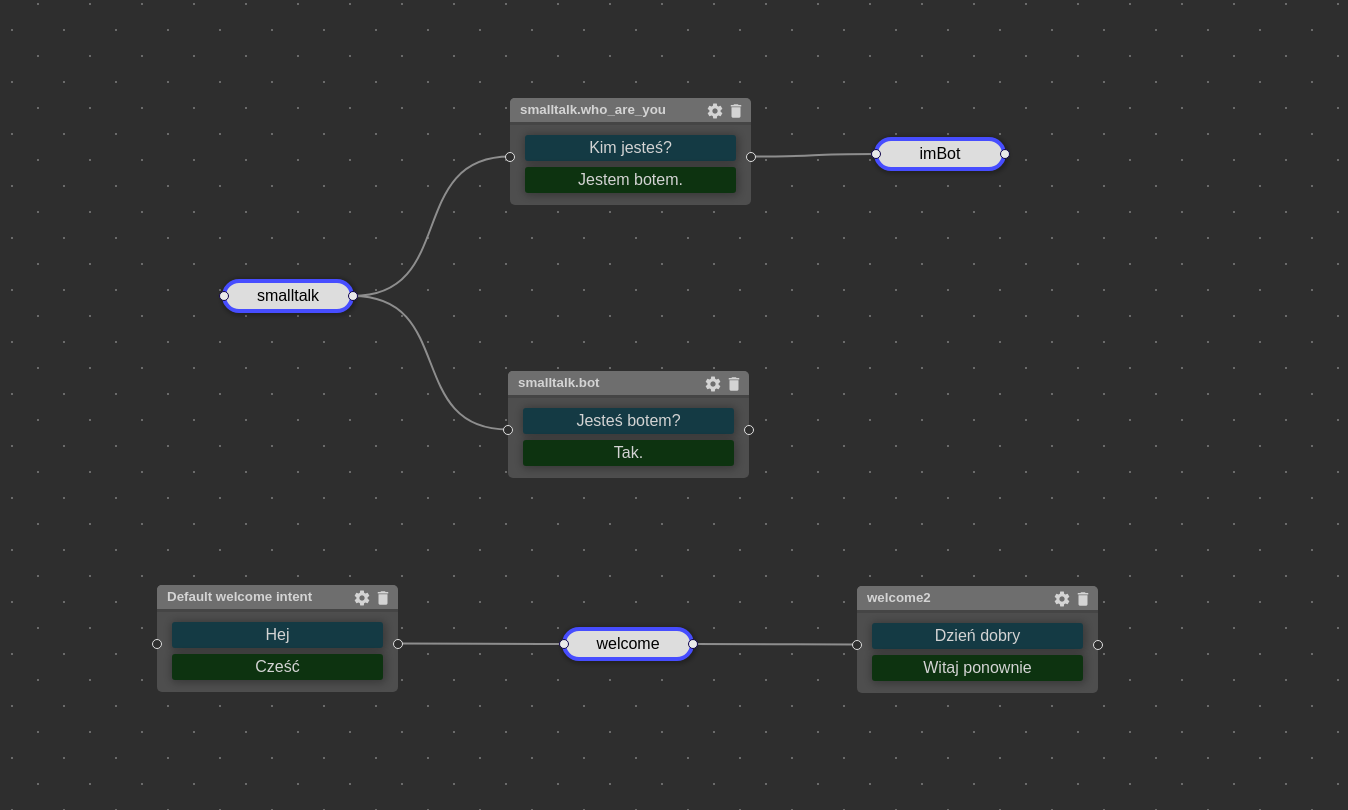The width and height of the screenshot is (1348, 810).
Task: Open Default welcome intent settings gear
Action: point(361,598)
